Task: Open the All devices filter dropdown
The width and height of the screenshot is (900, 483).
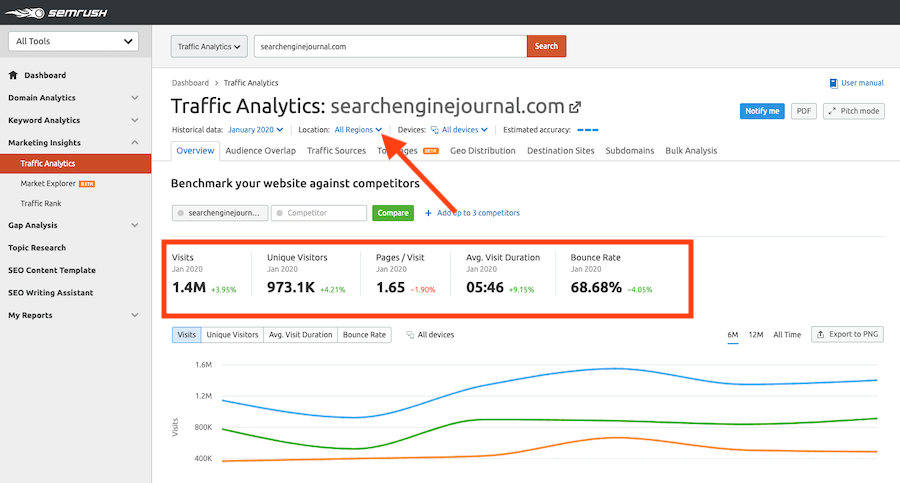Action: coord(464,130)
